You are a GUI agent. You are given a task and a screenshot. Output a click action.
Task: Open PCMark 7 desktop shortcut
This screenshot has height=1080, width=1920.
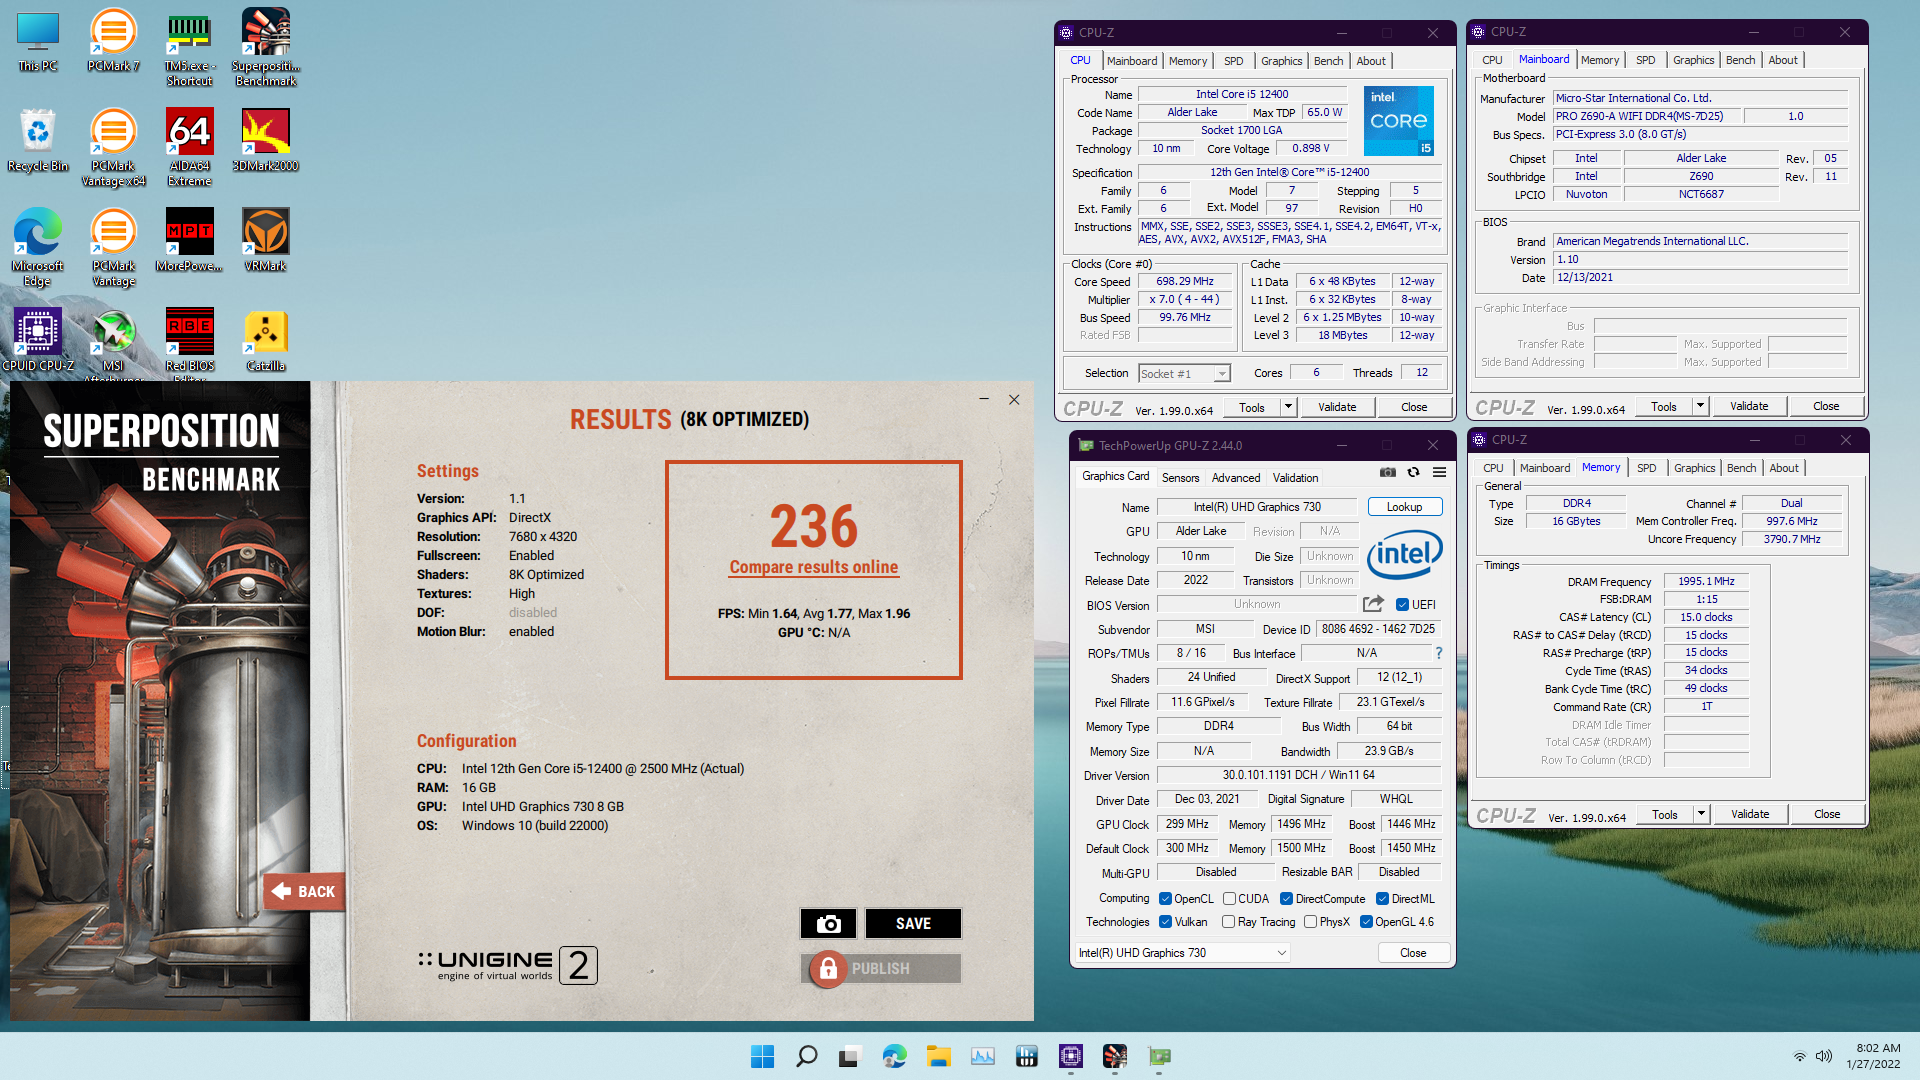[113, 41]
